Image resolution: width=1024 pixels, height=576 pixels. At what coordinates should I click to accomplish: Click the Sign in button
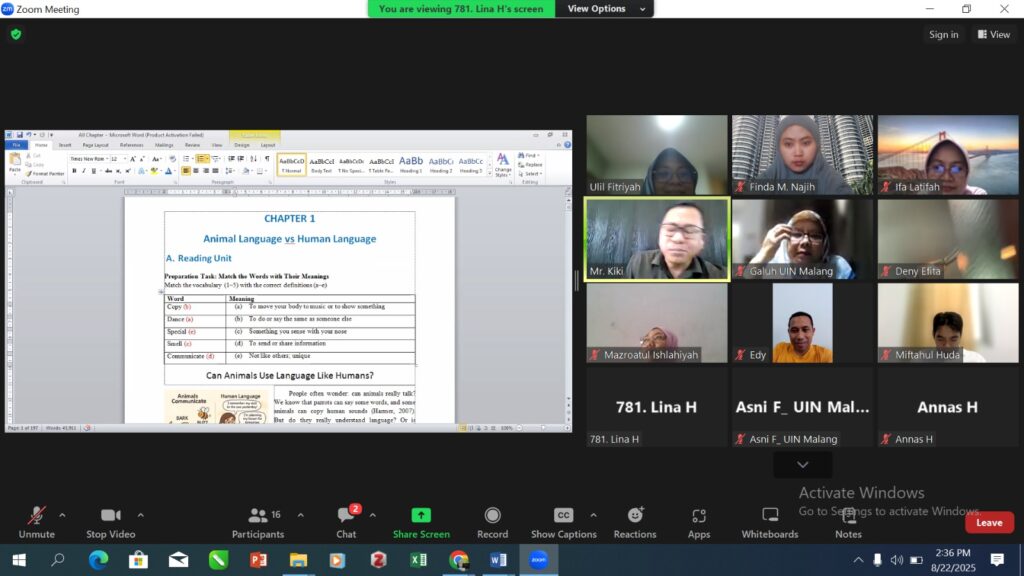(943, 34)
